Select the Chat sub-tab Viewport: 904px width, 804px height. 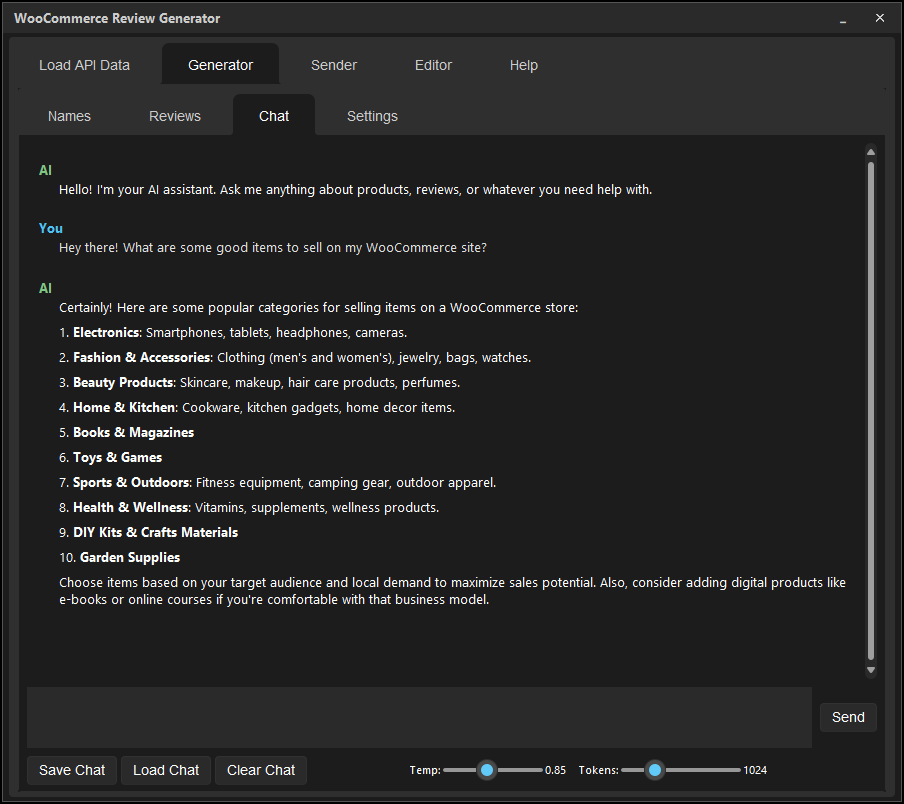point(274,116)
